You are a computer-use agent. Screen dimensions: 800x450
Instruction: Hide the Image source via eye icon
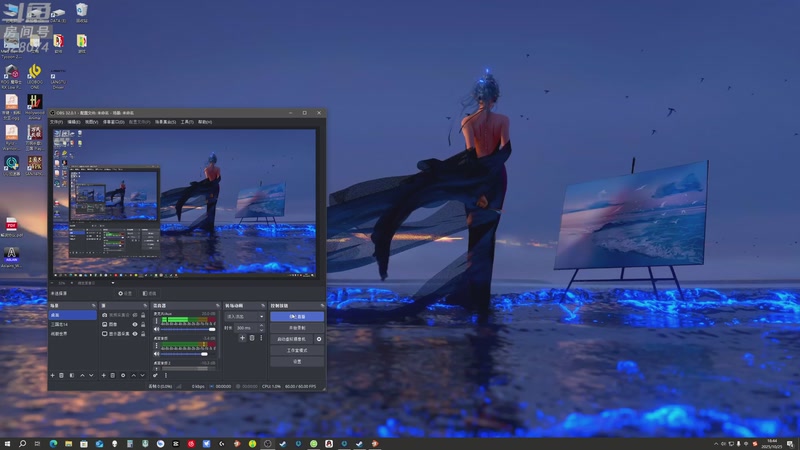pyautogui.click(x=135, y=324)
